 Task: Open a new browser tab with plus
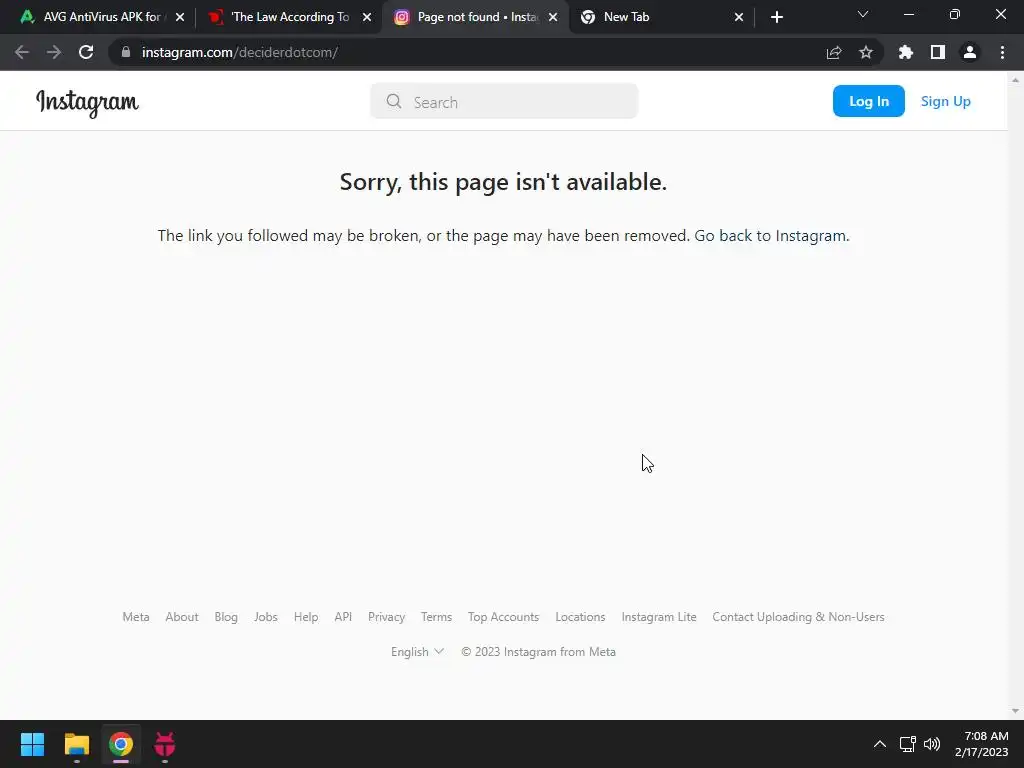776,17
